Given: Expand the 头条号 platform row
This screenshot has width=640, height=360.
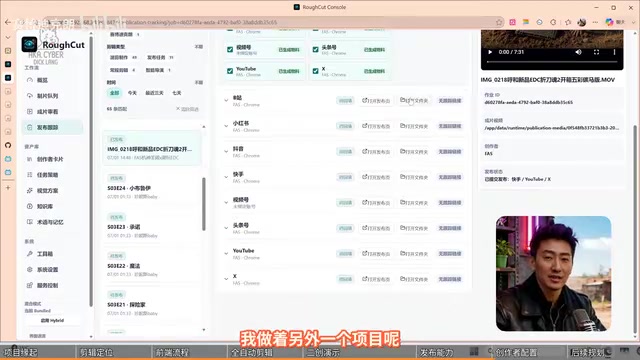Looking at the screenshot, I should (226, 228).
